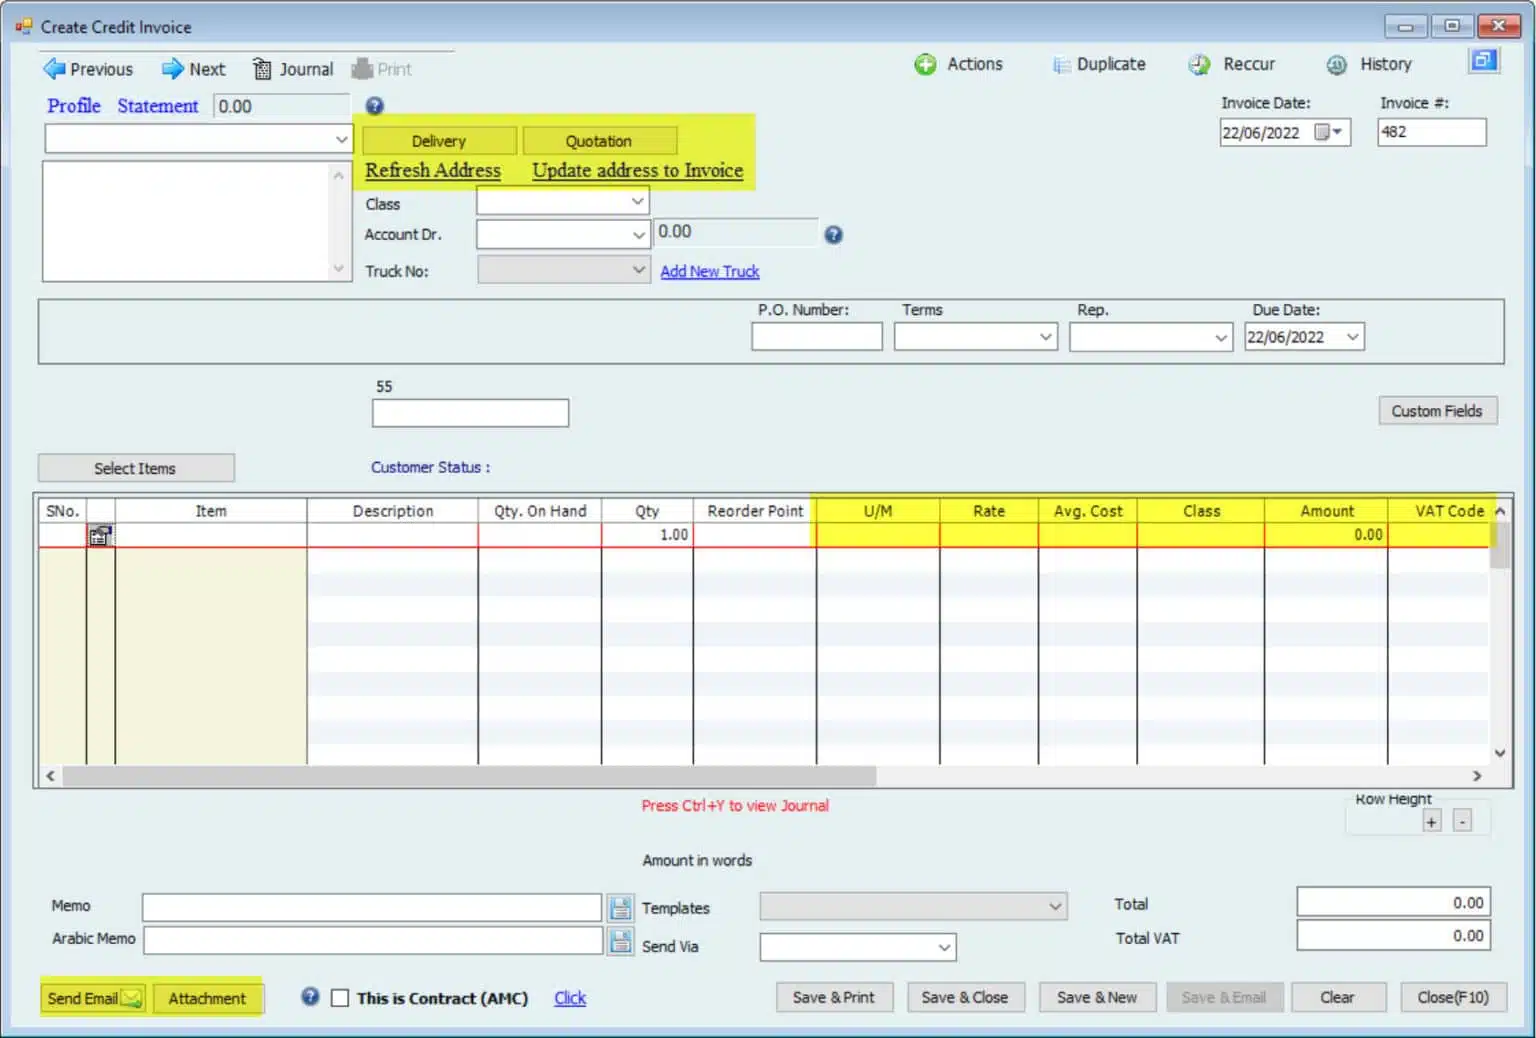This screenshot has width=1536, height=1038.
Task: Go to Next invoice arrow
Action: click(x=173, y=69)
